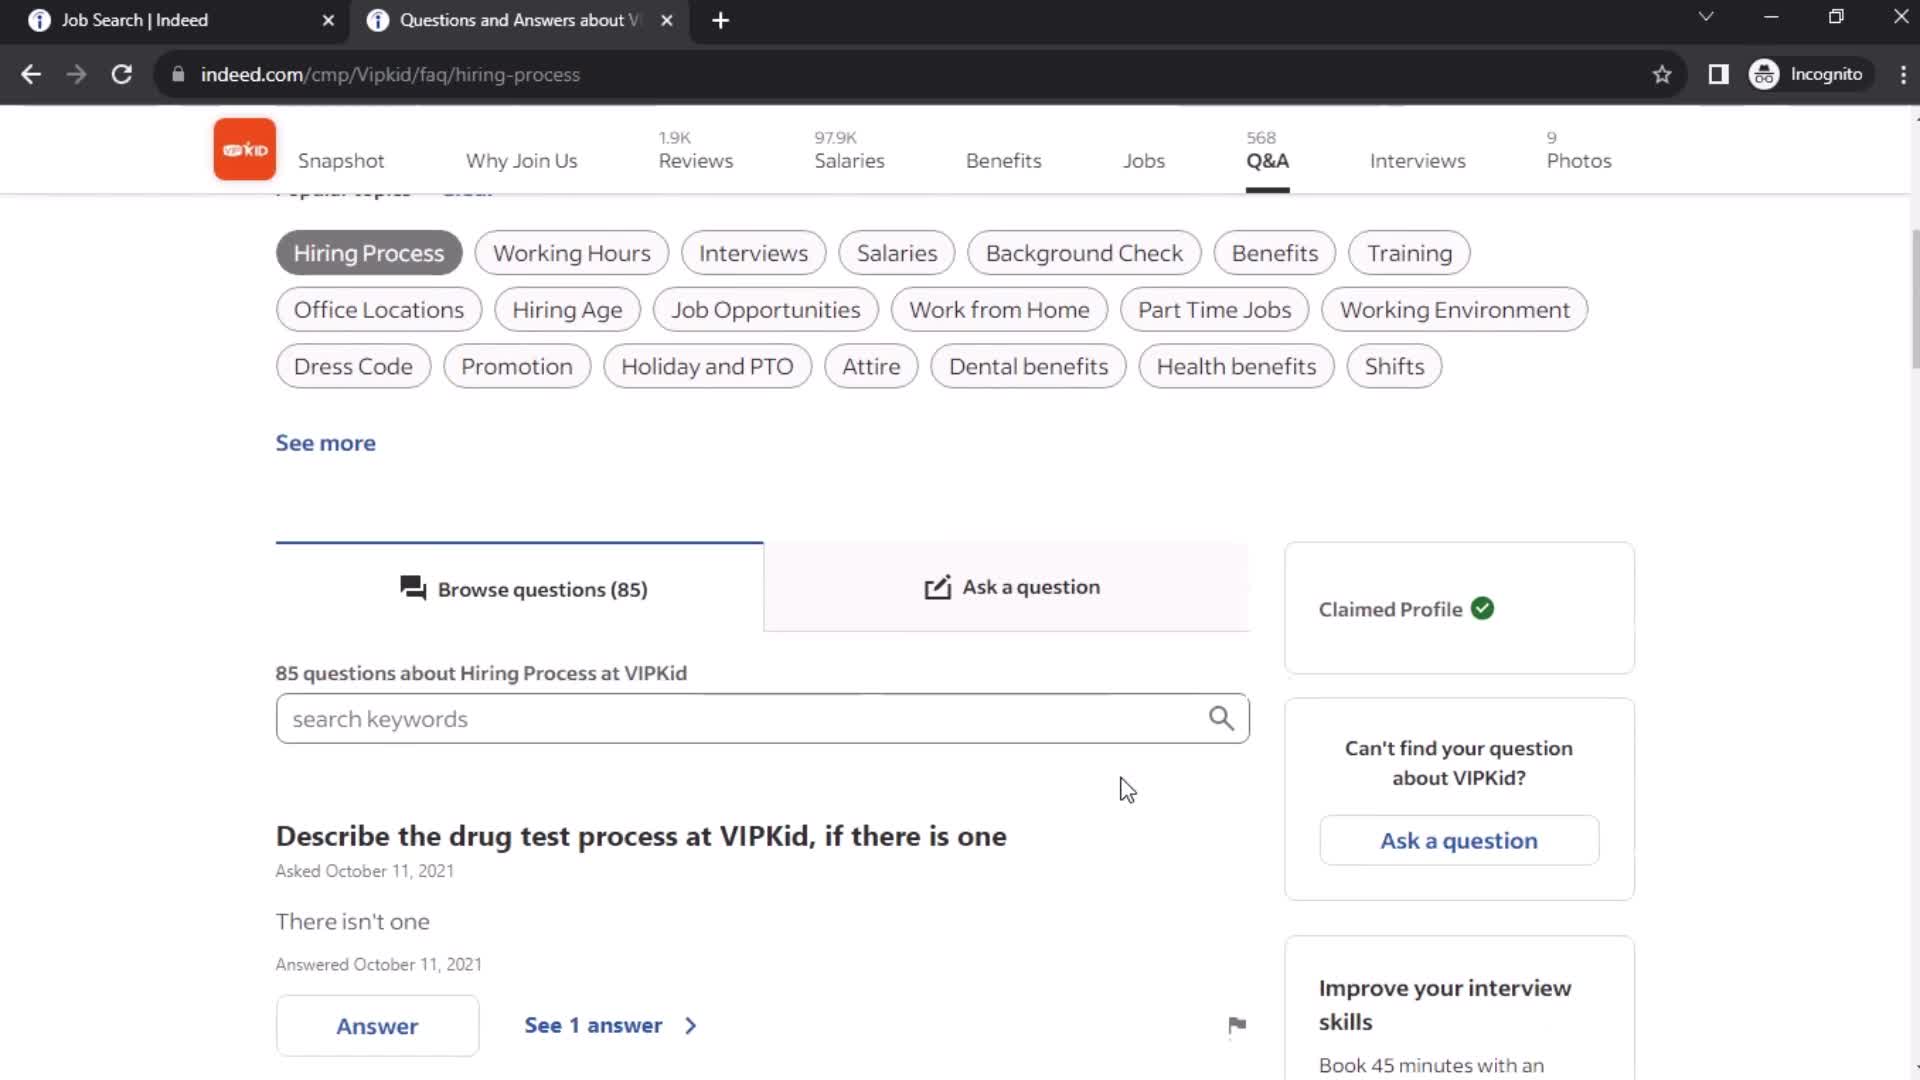This screenshot has height=1080, width=1920.
Task: Select the Dental benefits topic chip
Action: [1028, 366]
